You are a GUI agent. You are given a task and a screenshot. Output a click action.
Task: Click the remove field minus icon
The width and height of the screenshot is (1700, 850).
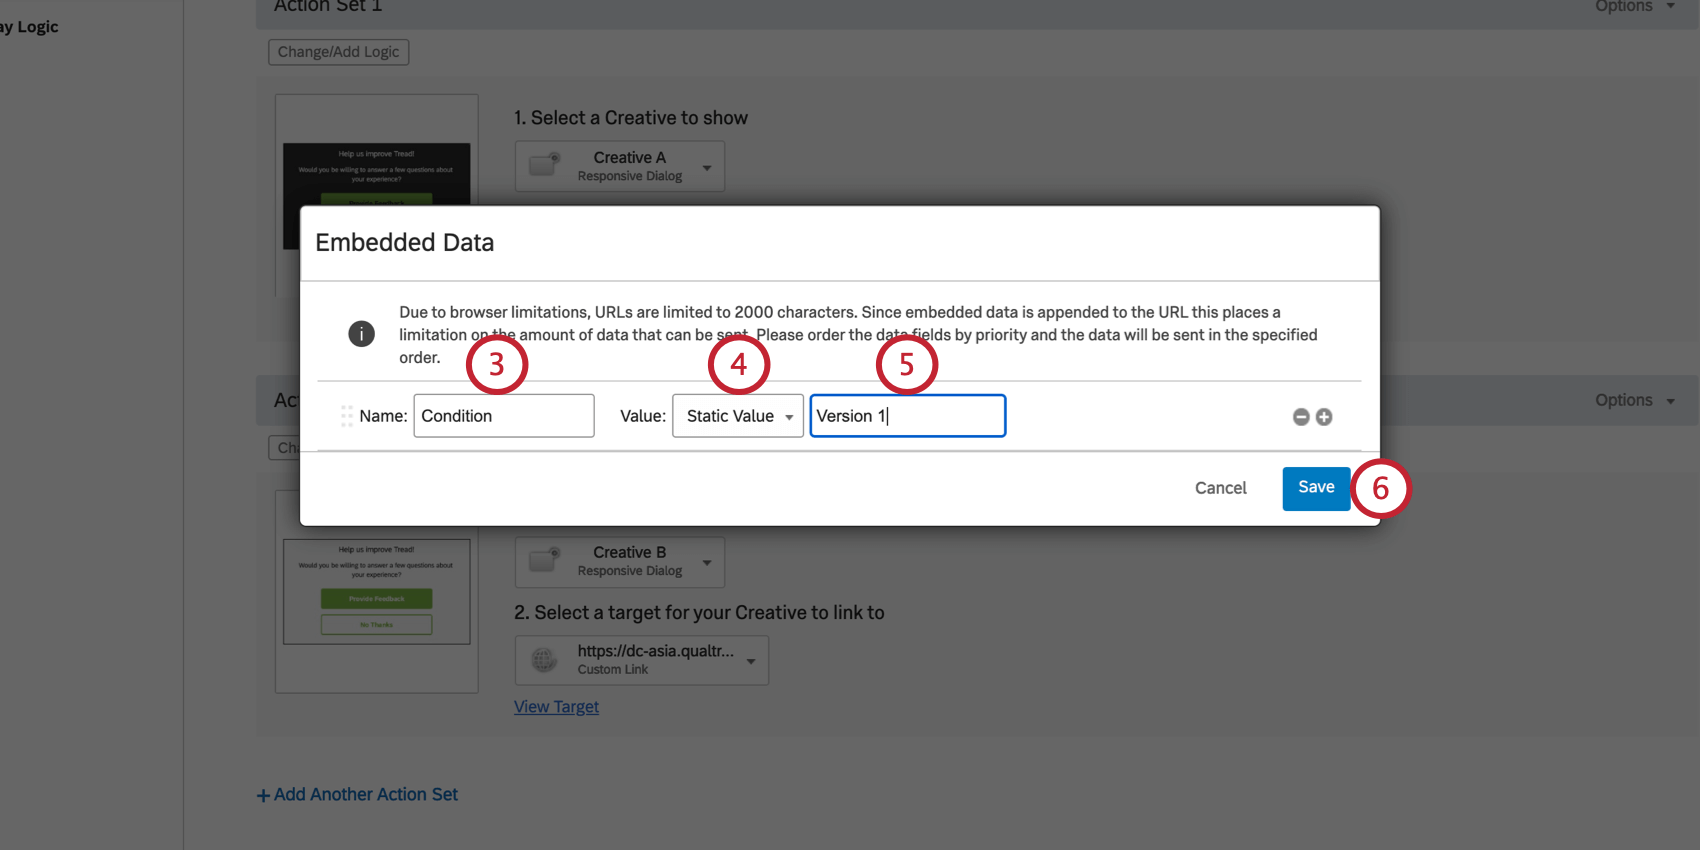coord(1301,417)
